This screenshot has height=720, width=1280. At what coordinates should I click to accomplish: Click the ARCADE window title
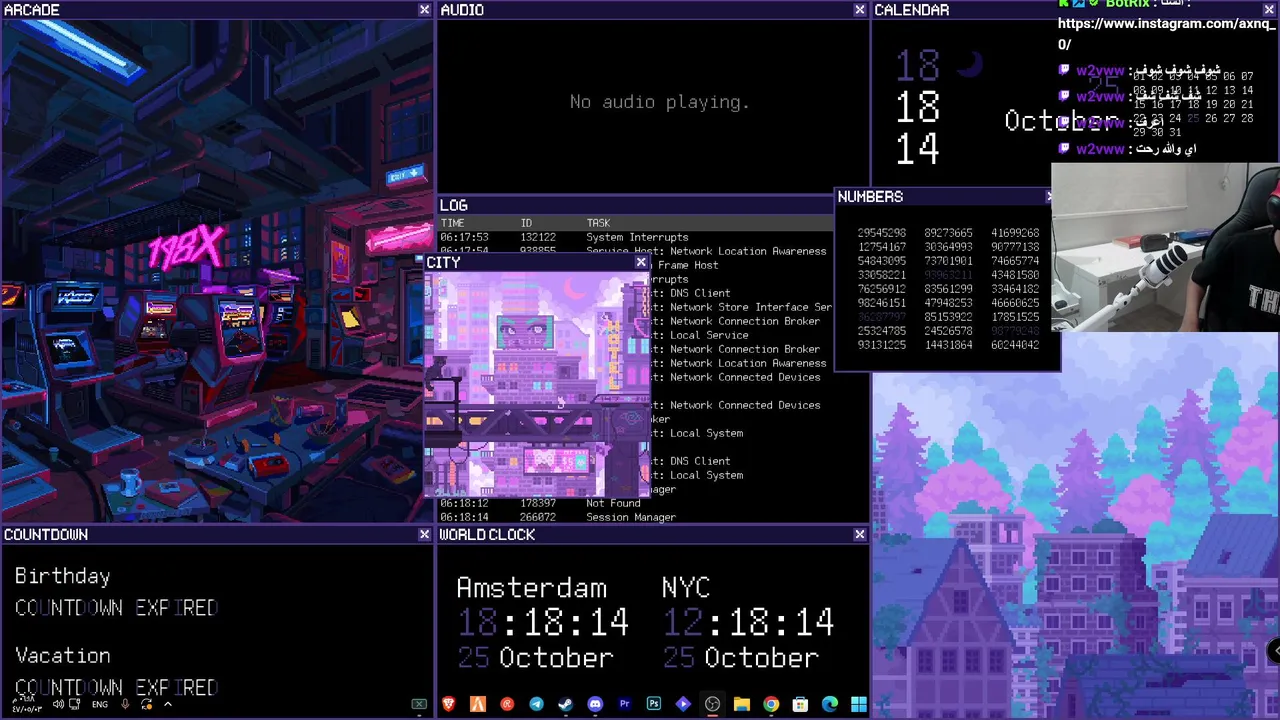[32, 10]
